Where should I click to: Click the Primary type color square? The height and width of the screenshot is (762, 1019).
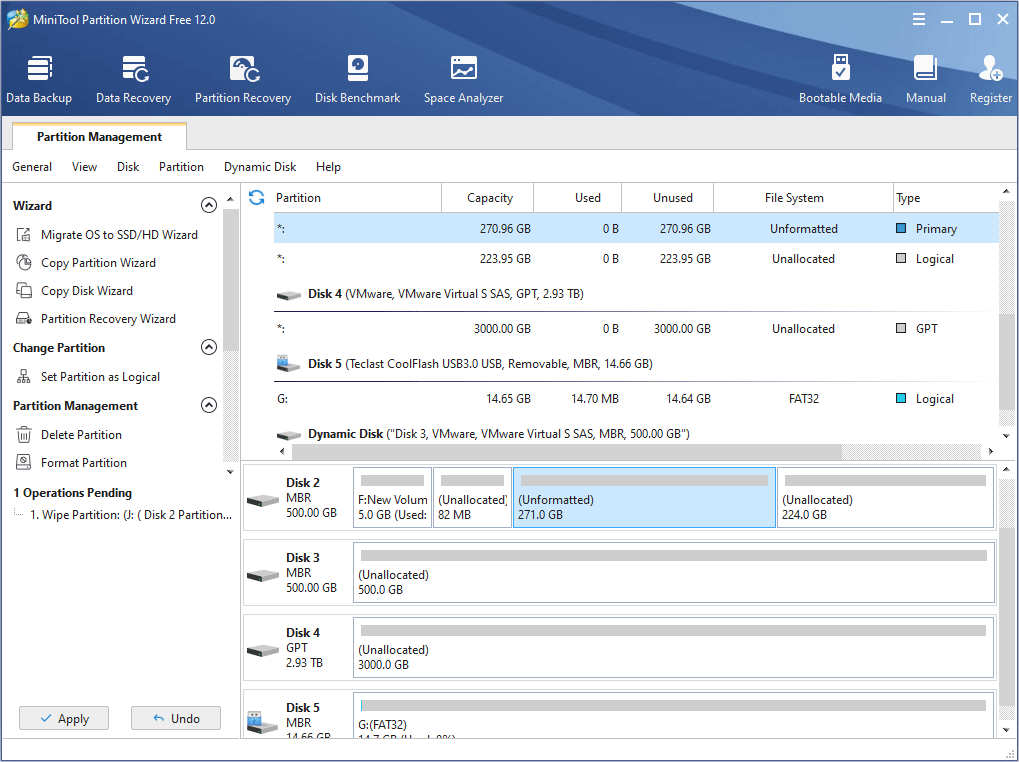(901, 228)
